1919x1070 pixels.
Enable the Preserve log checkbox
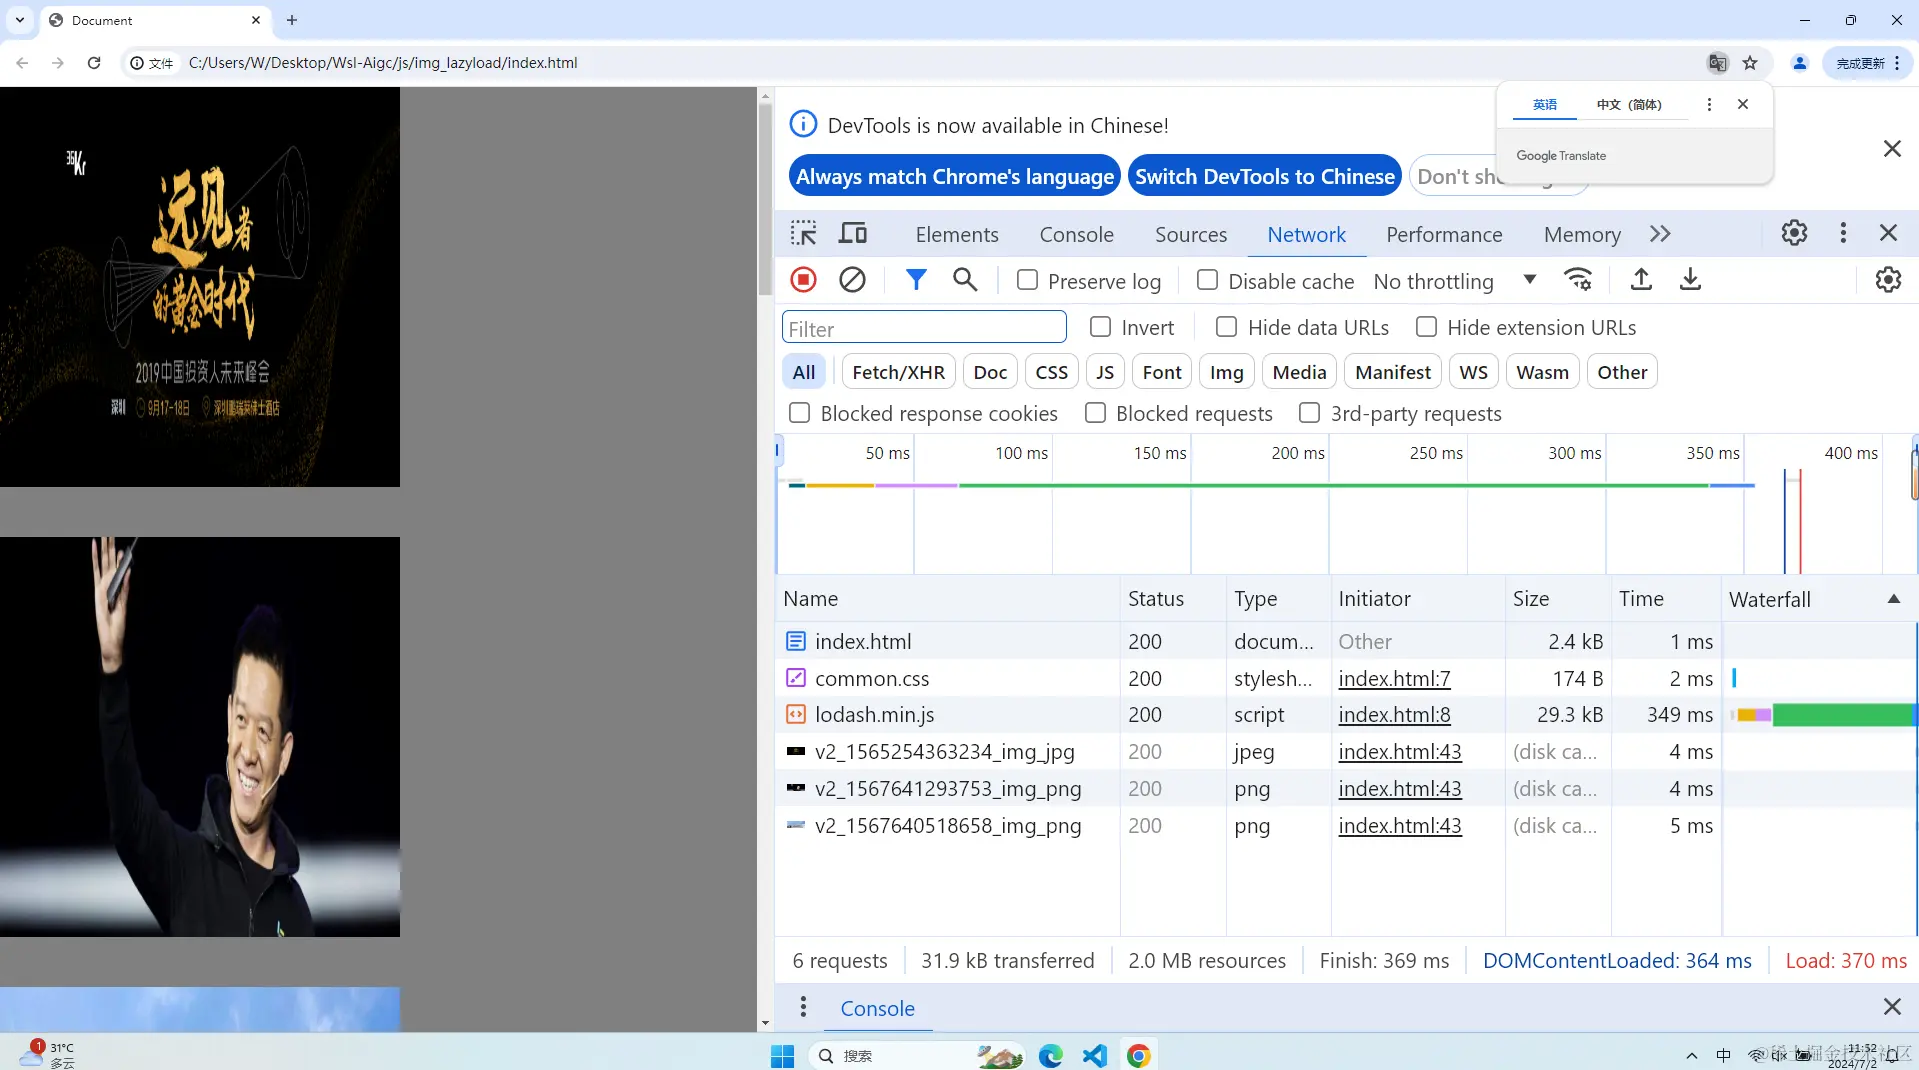(x=1027, y=280)
